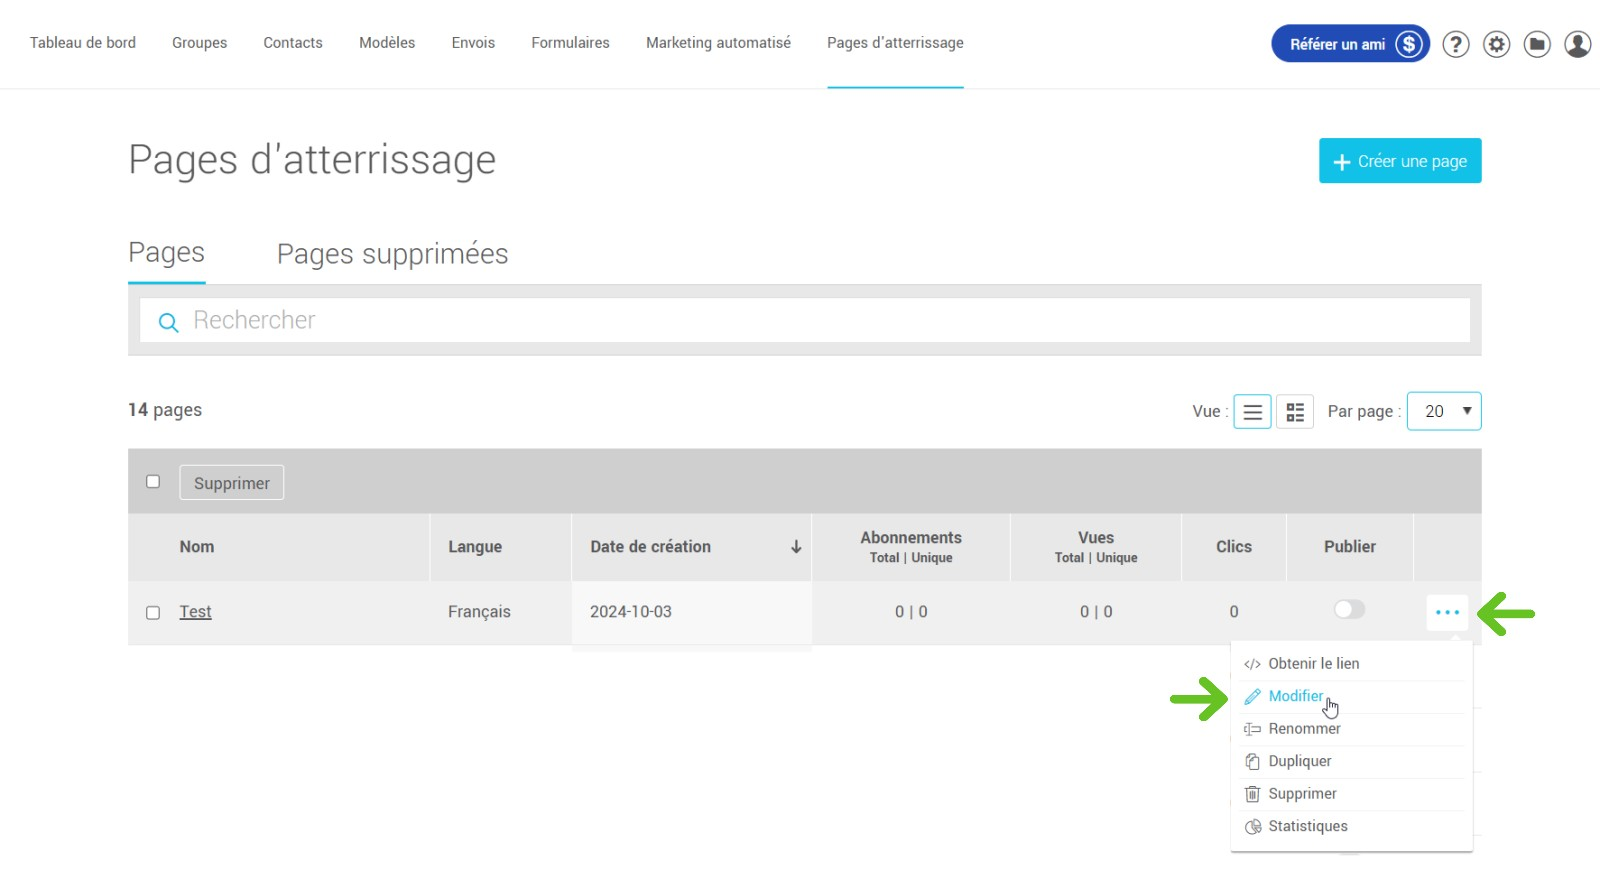Click the Référer un ami button
The image size is (1600, 879).
click(1349, 44)
